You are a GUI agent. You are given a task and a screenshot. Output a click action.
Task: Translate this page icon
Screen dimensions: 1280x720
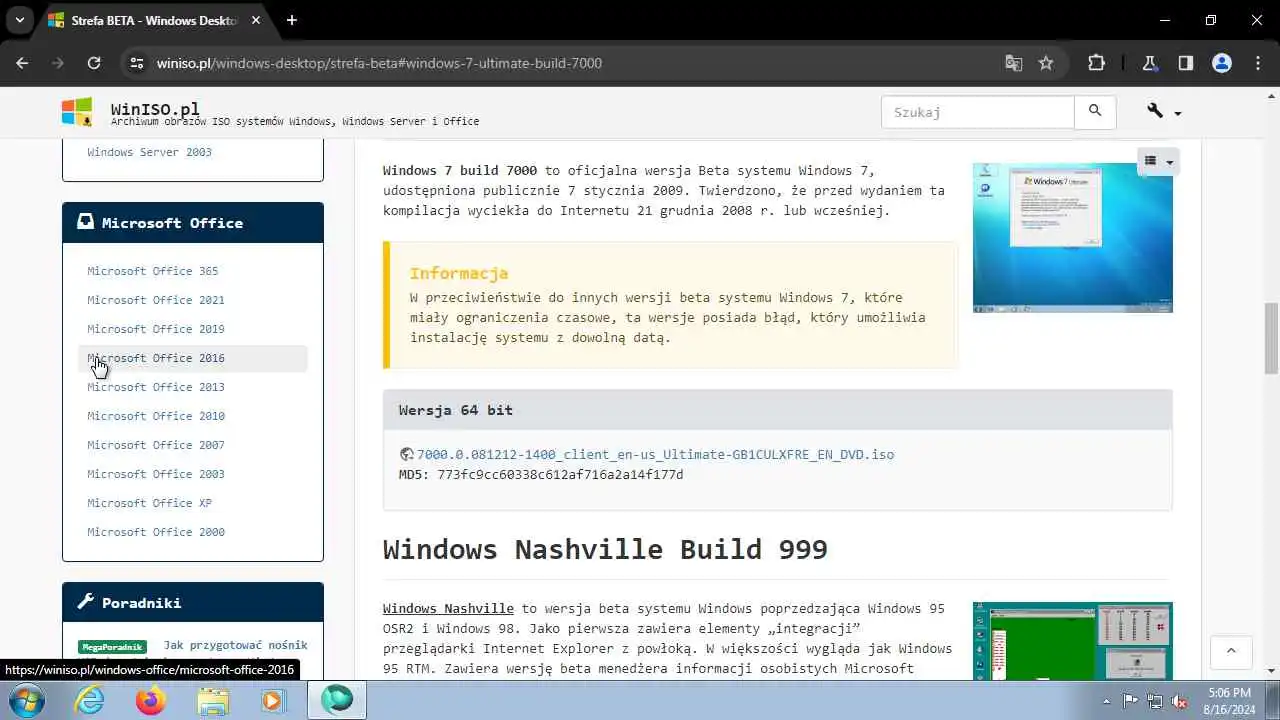1014,63
